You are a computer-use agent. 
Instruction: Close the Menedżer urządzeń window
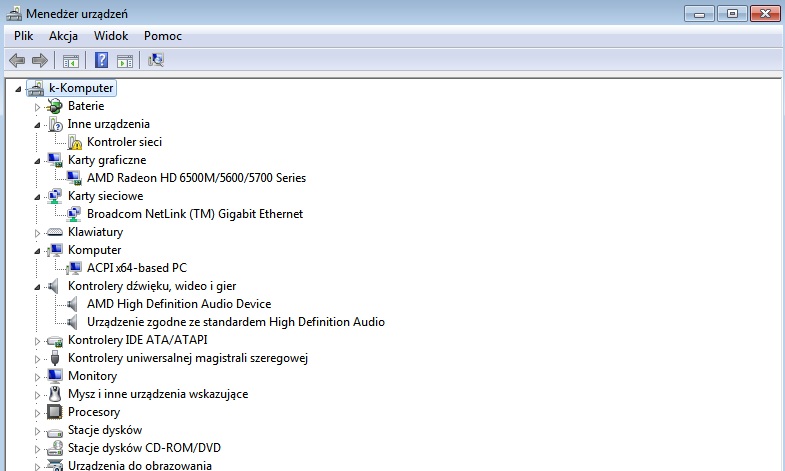click(765, 14)
